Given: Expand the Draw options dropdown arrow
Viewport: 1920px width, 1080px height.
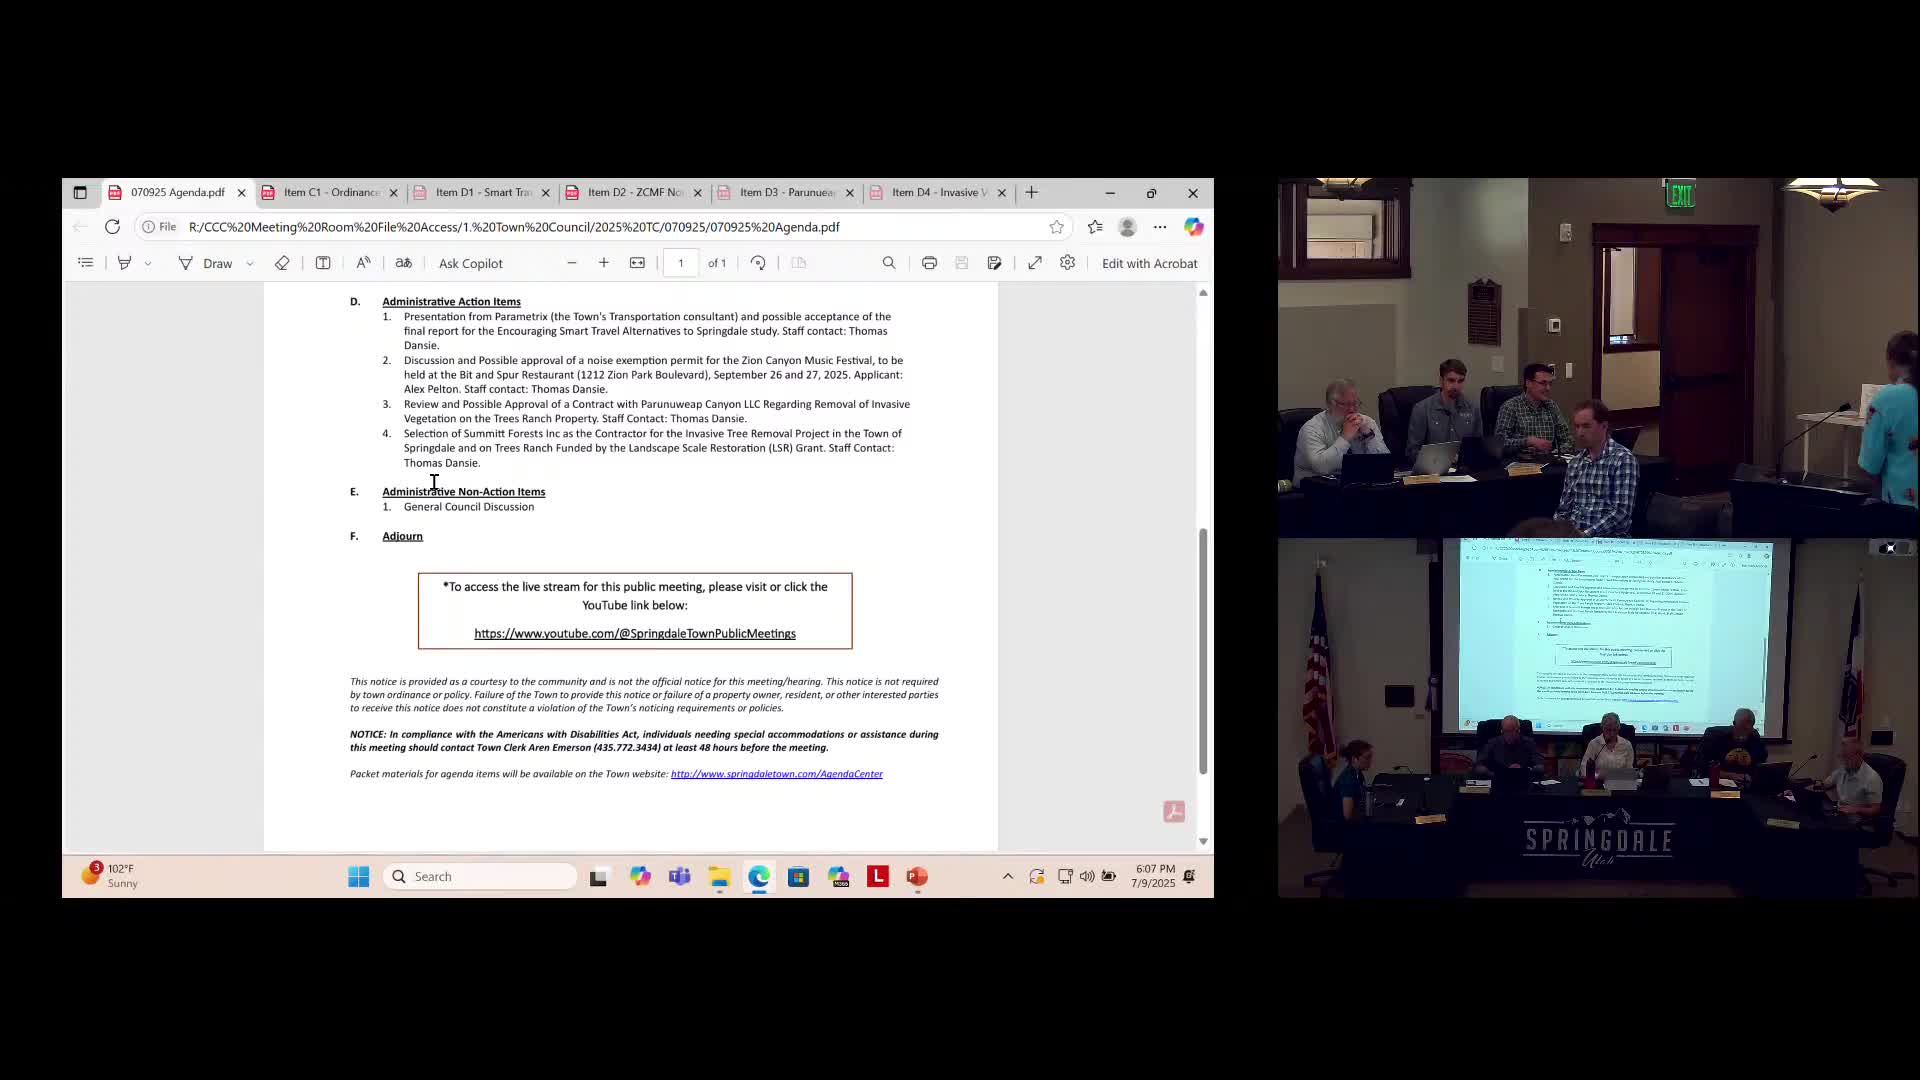Looking at the screenshot, I should coord(250,264).
